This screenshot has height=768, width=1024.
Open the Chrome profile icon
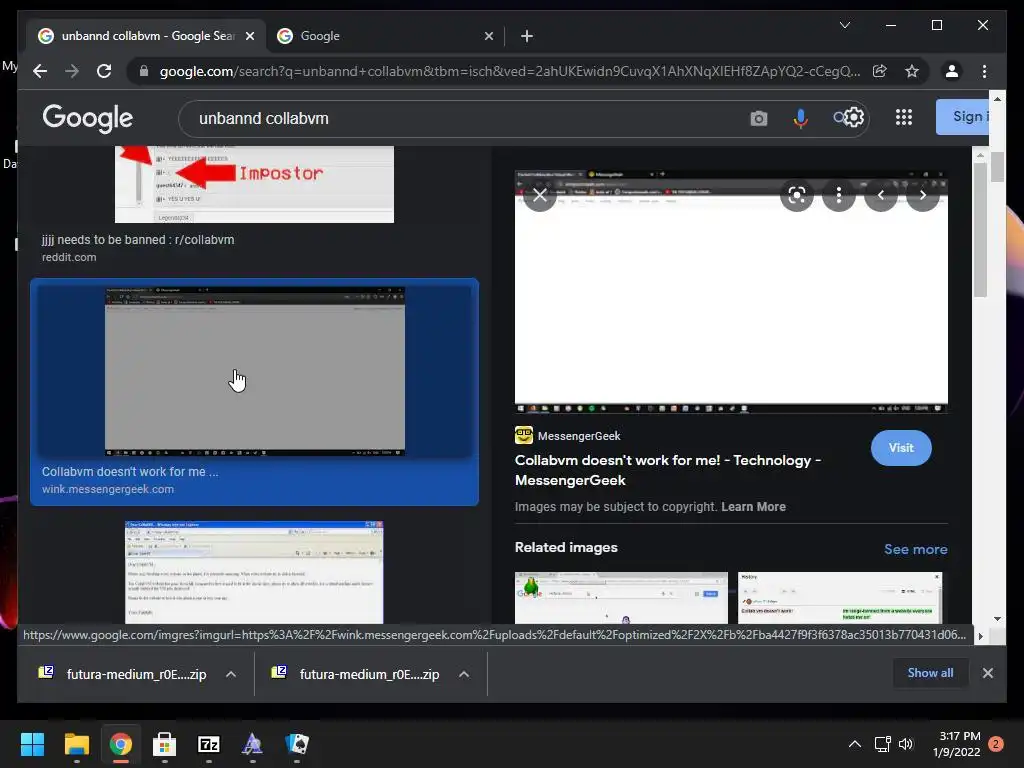952,71
